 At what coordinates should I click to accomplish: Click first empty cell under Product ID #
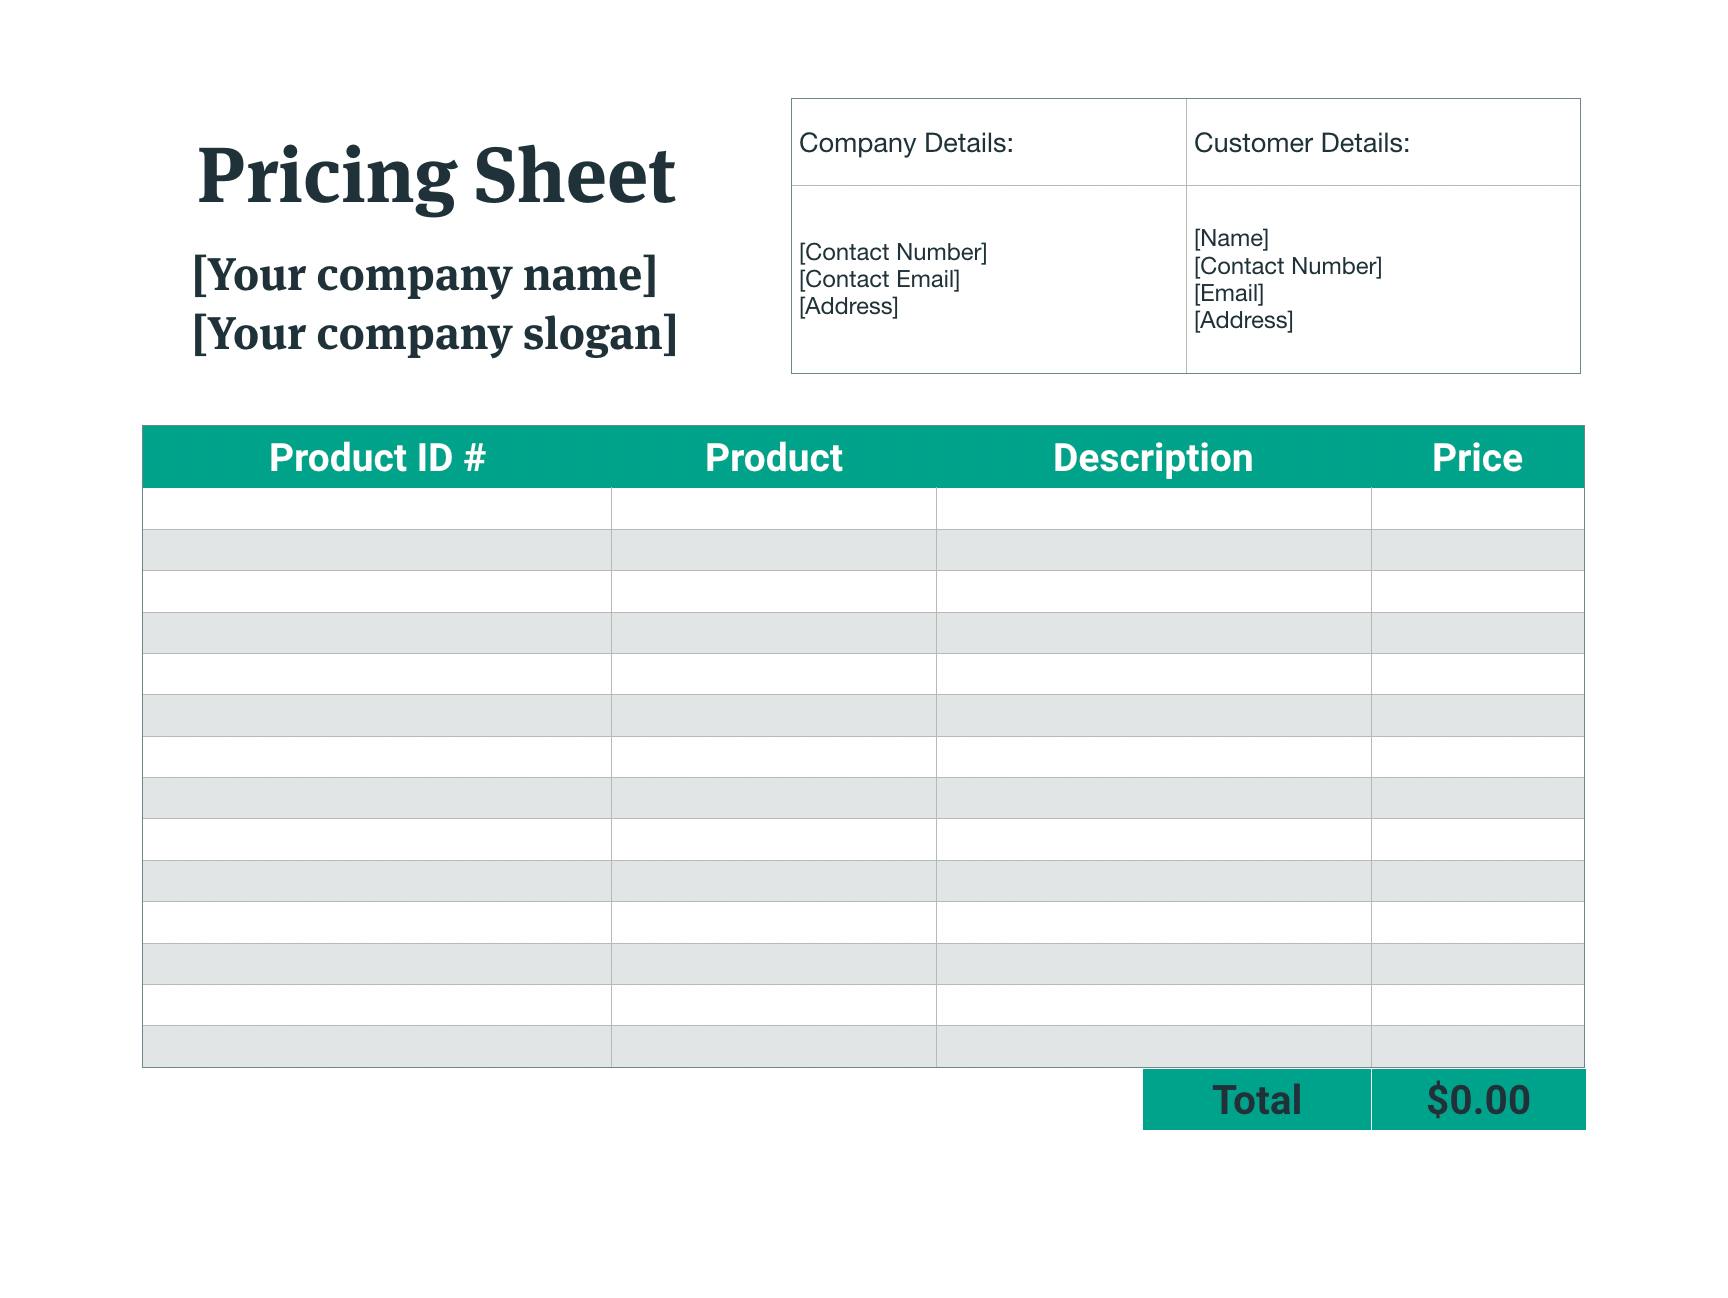(377, 509)
